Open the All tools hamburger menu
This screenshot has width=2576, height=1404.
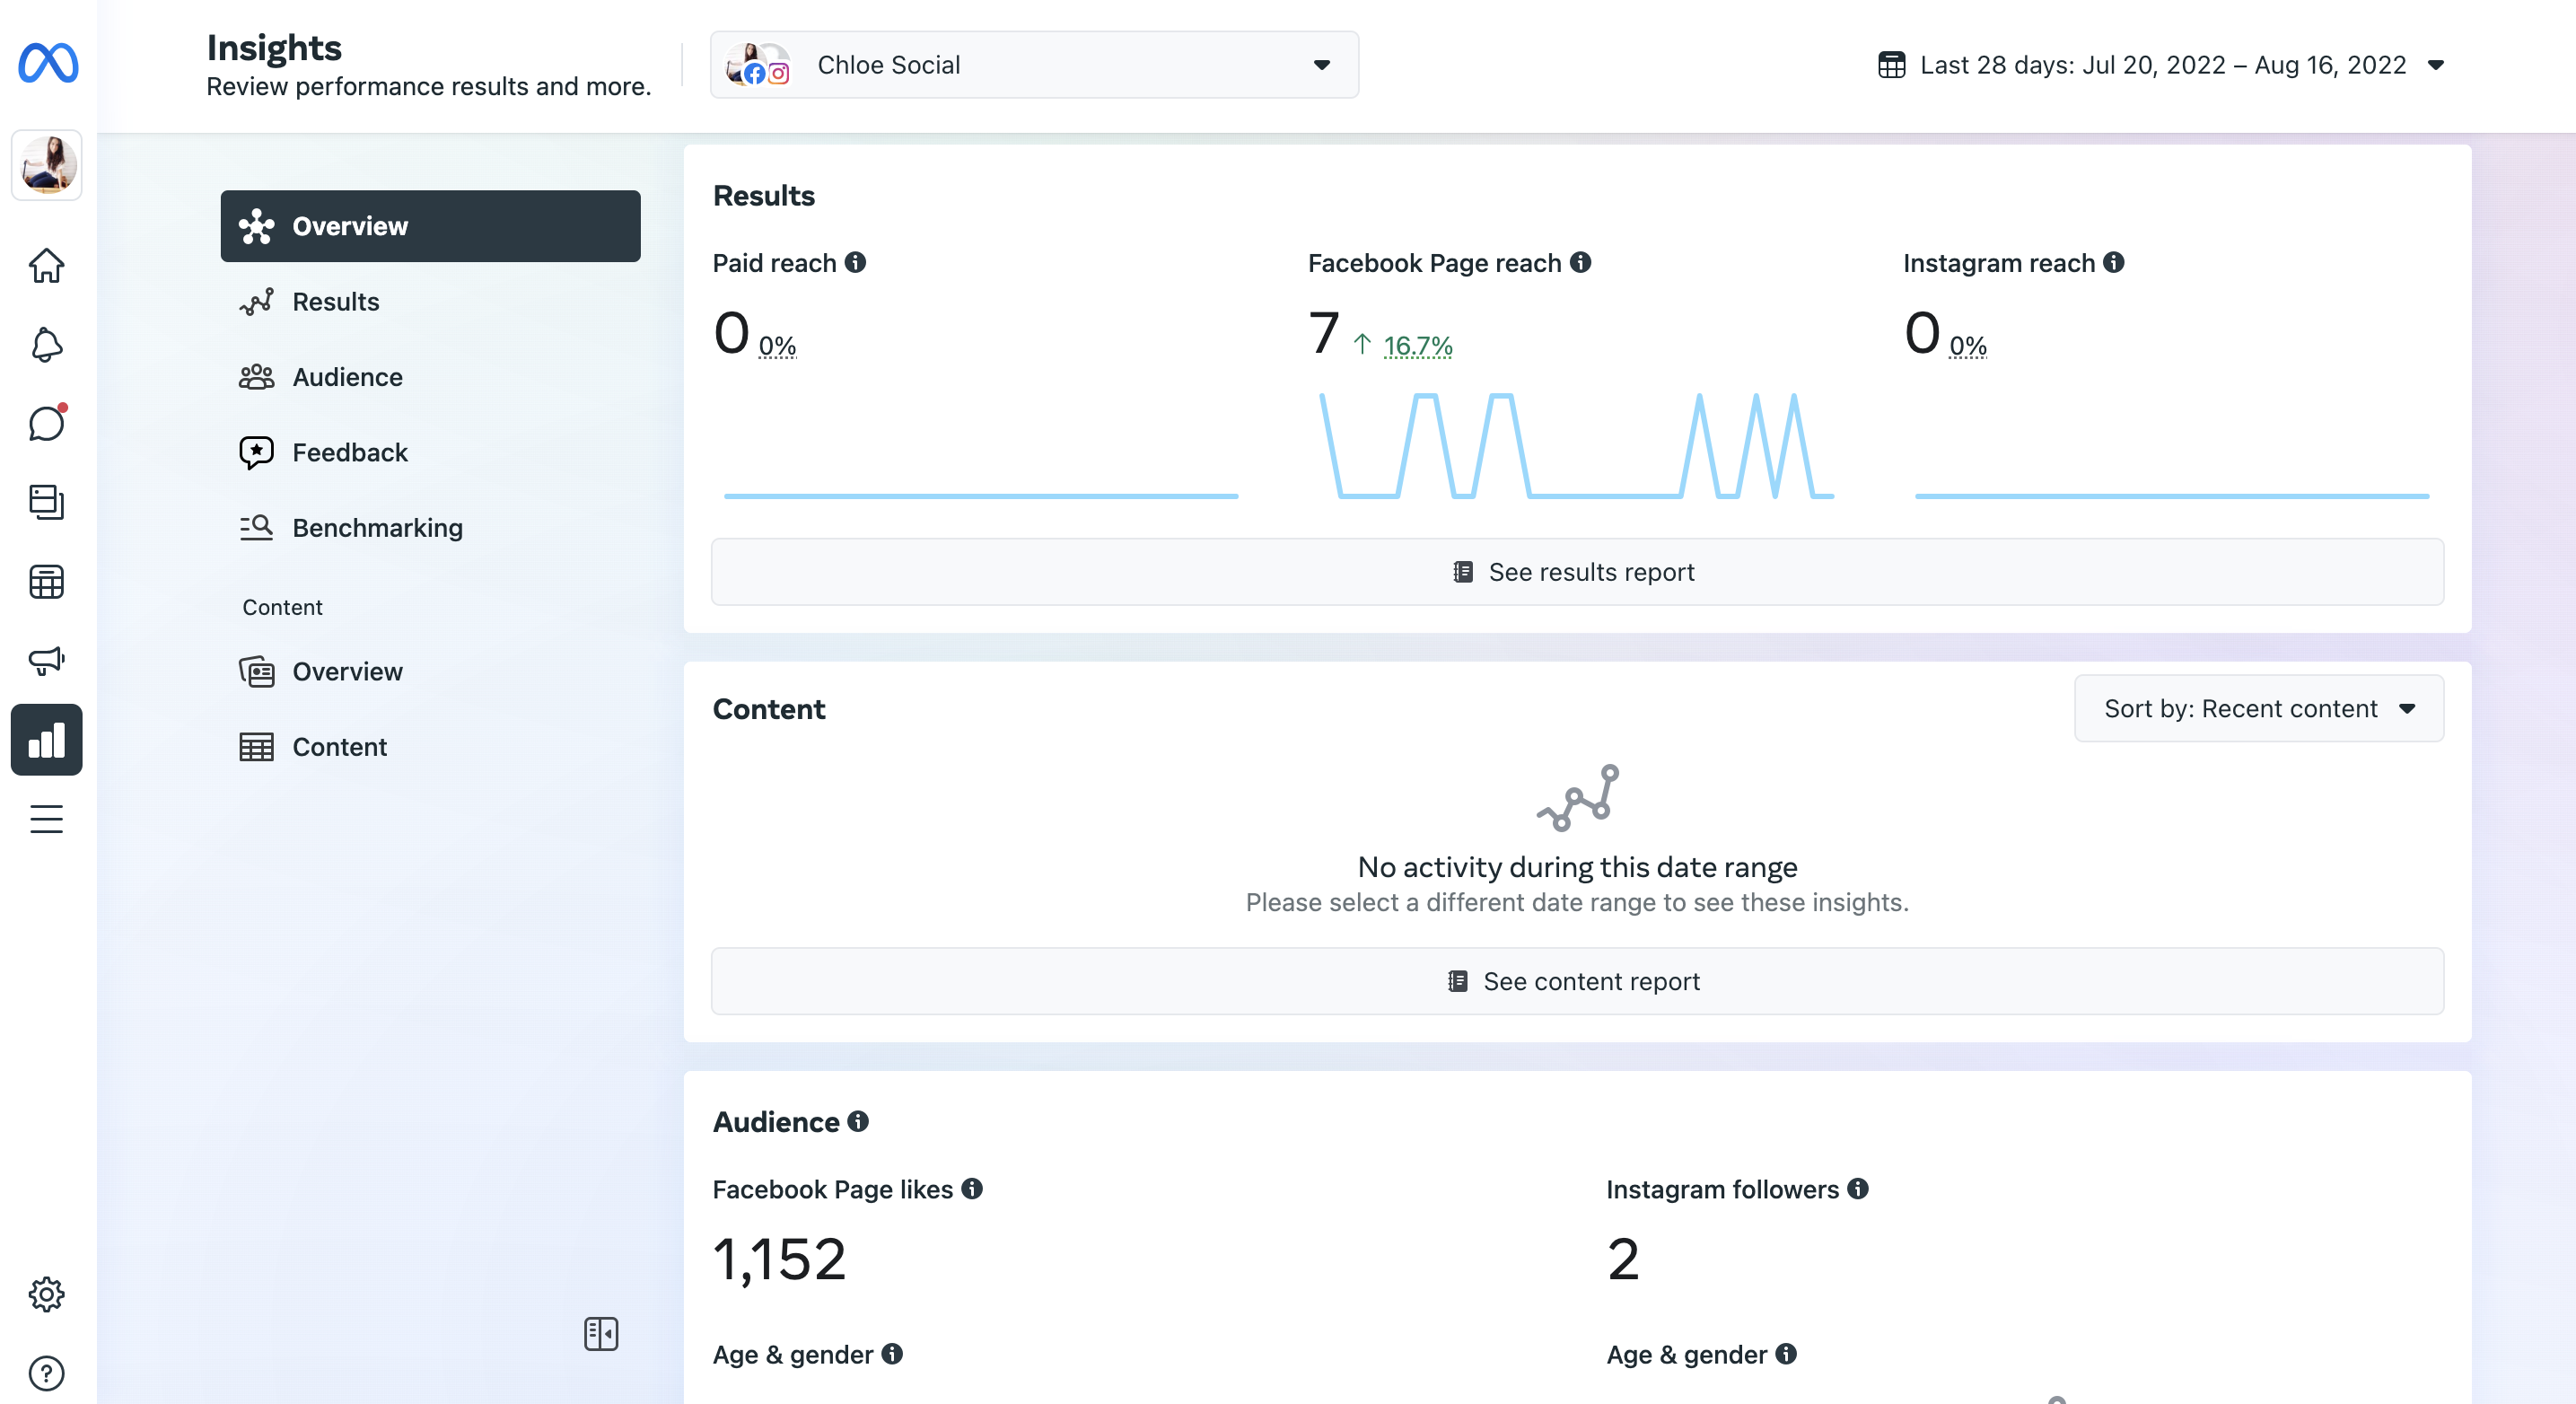point(46,819)
